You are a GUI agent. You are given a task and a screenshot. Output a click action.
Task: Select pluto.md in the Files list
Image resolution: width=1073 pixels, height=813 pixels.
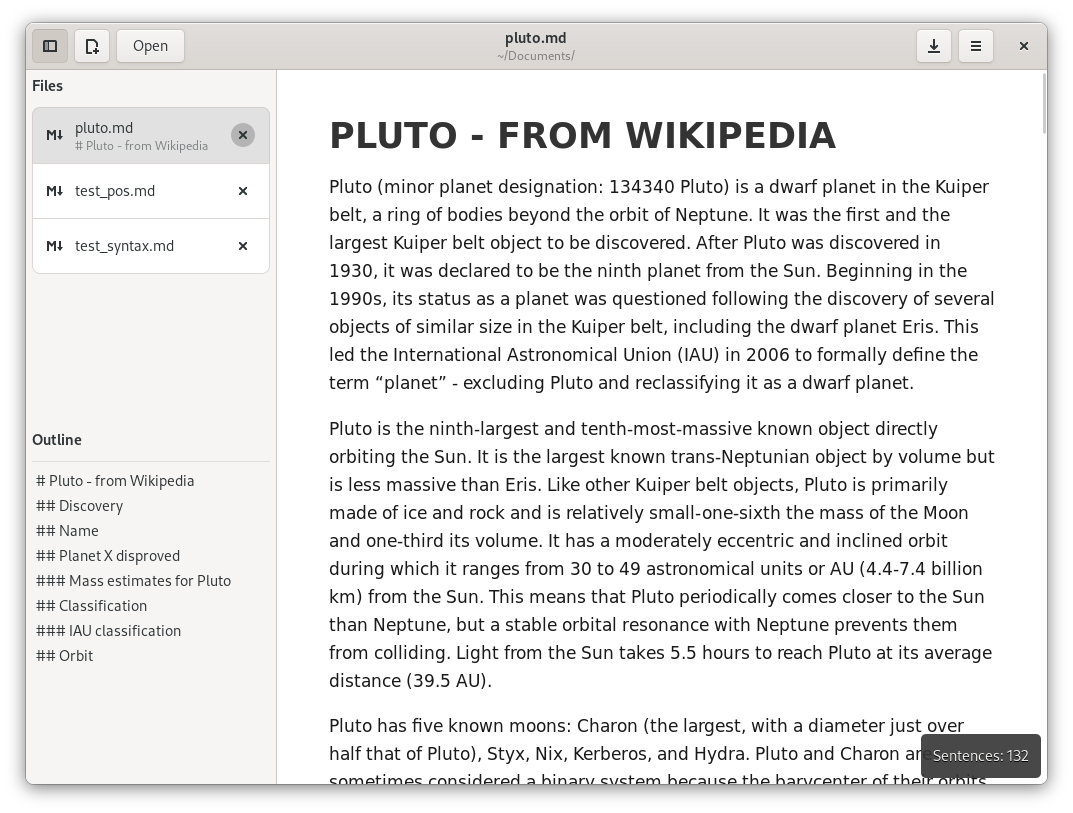point(151,136)
